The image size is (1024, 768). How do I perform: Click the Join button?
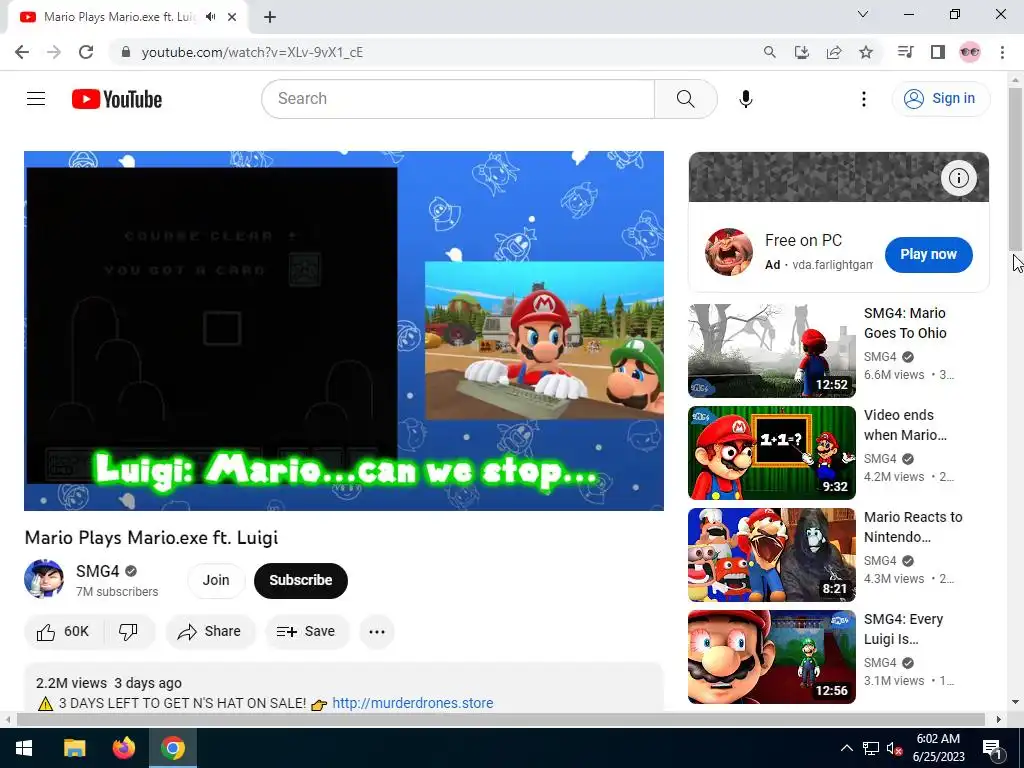point(216,580)
